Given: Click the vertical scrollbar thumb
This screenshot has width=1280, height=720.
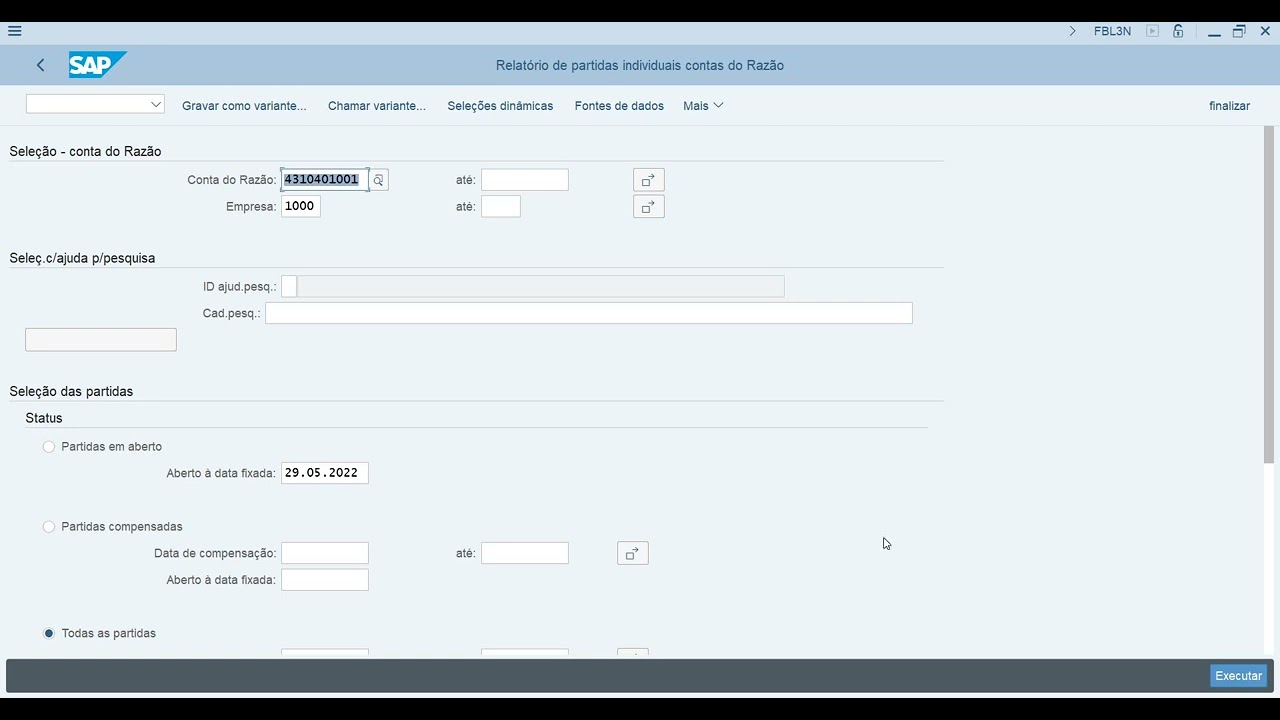Looking at the screenshot, I should click(x=1270, y=294).
